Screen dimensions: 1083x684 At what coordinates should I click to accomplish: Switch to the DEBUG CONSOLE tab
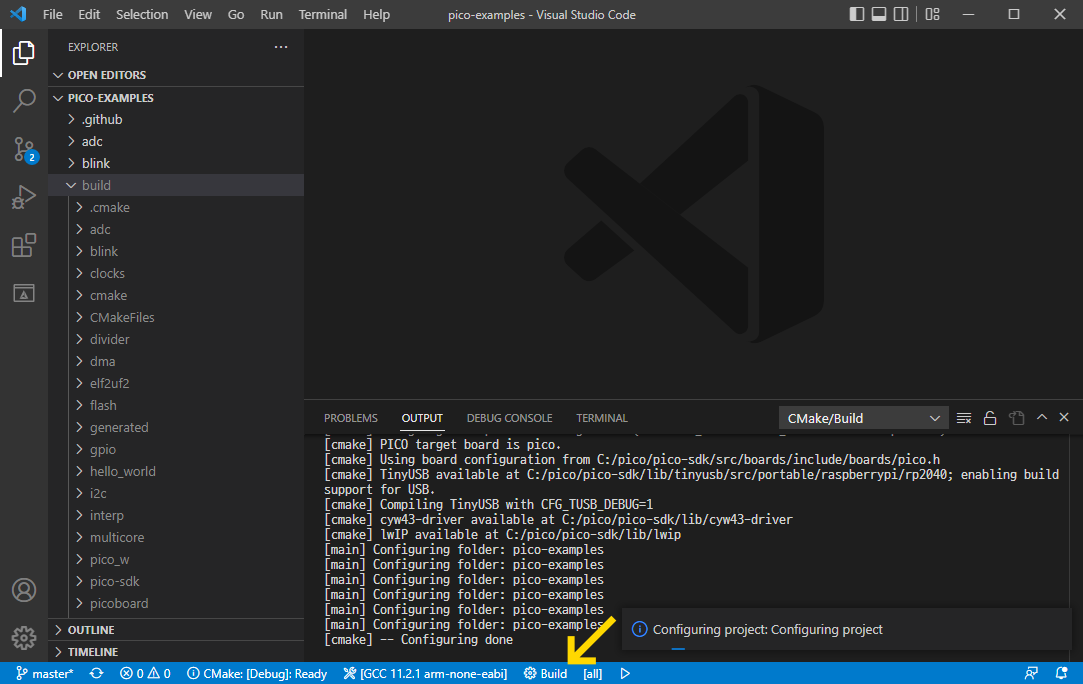[x=510, y=418]
